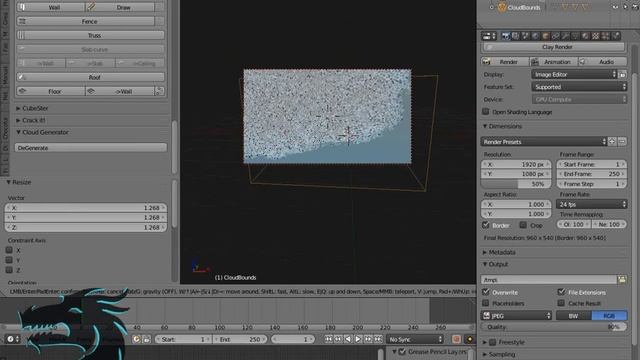Enable the Cache Result checkbox
Viewport: 640px width, 360px height.
pos(561,303)
